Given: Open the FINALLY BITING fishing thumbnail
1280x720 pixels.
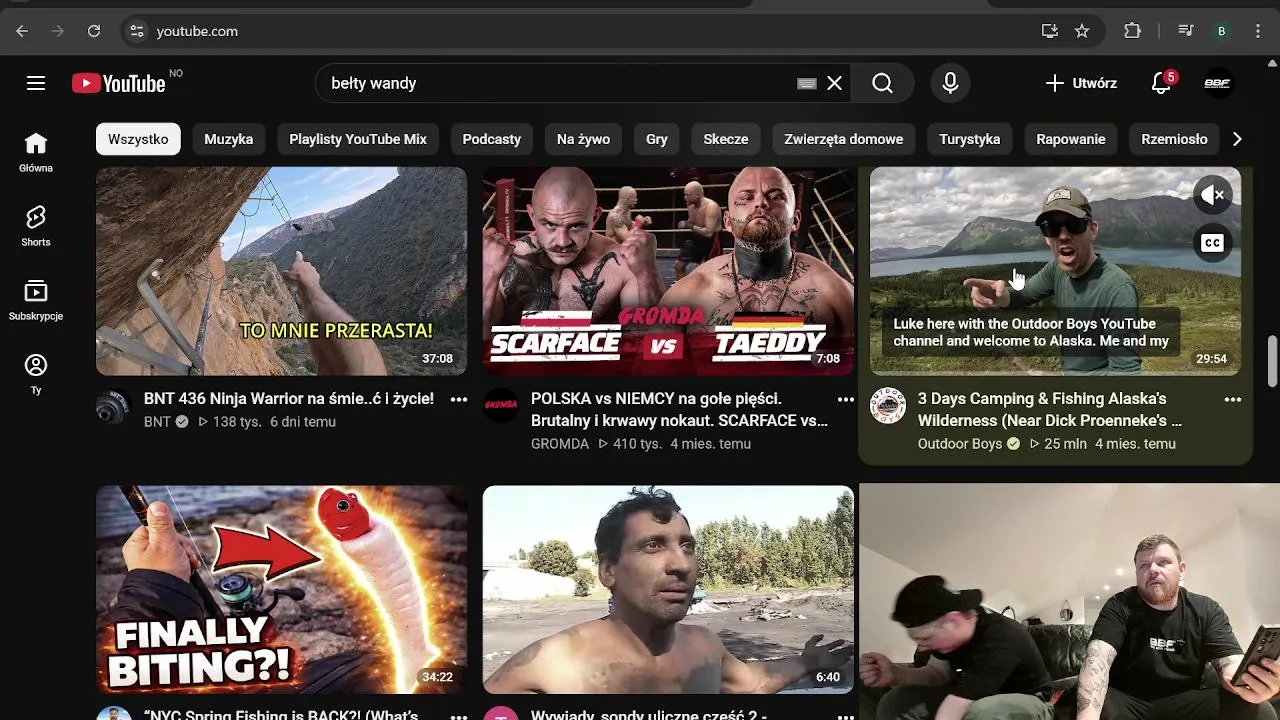Looking at the screenshot, I should point(281,590).
